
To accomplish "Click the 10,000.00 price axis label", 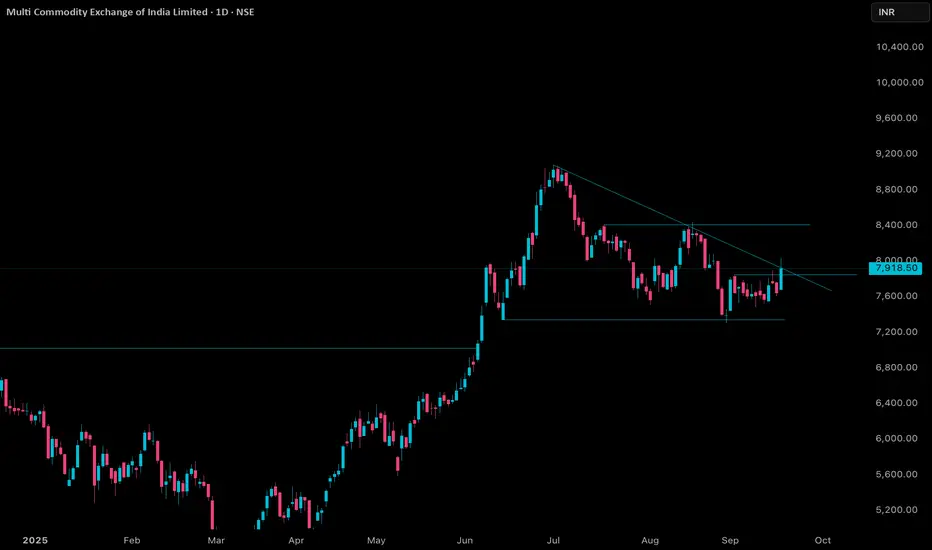I will pyautogui.click(x=899, y=83).
